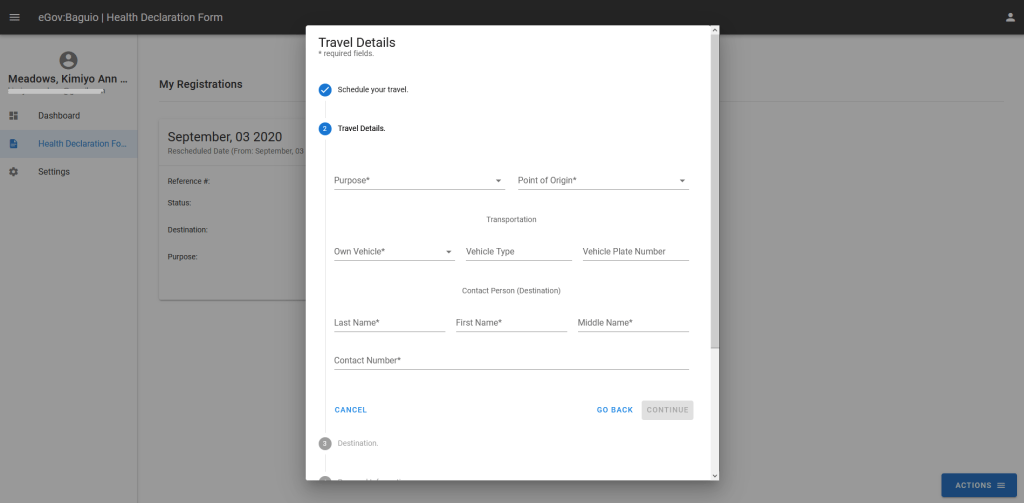Click the completed checkmark step icon

(325, 90)
